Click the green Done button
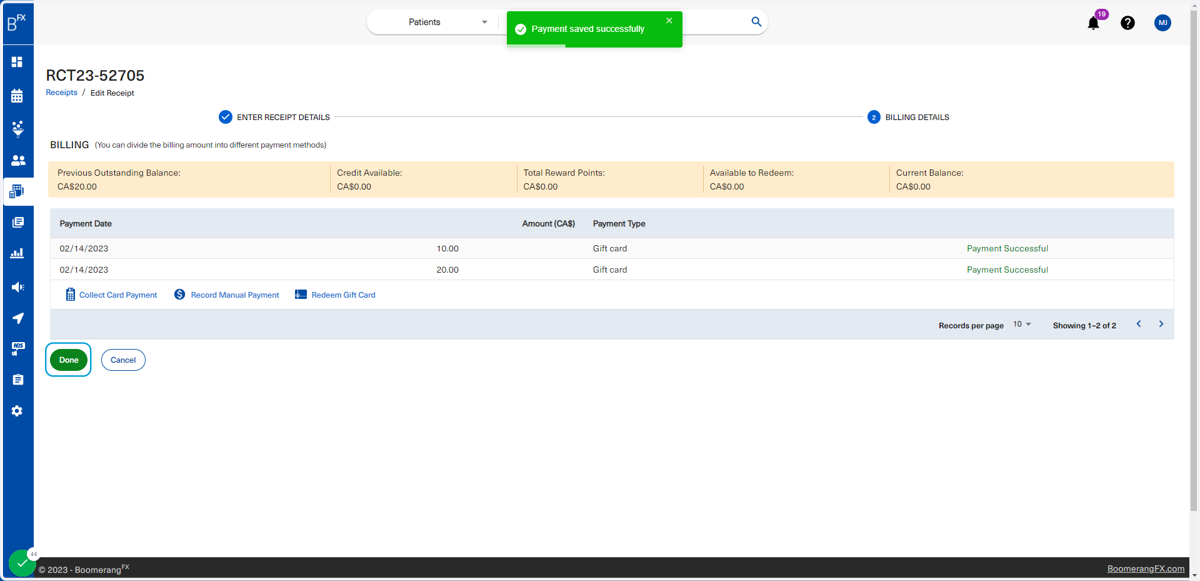 click(x=69, y=360)
